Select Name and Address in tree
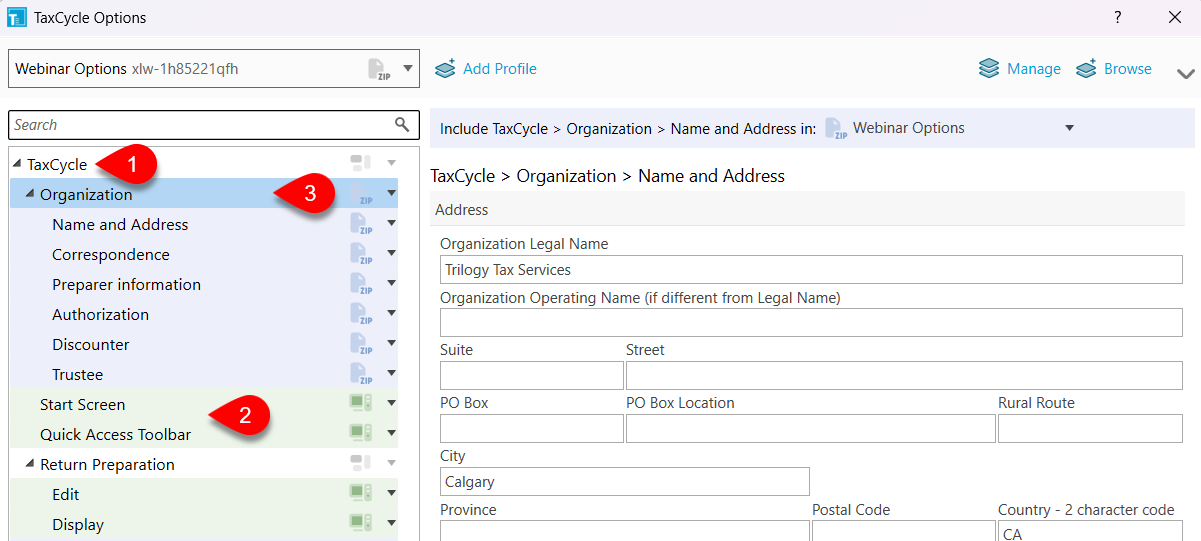This screenshot has height=541, width=1201. (120, 224)
